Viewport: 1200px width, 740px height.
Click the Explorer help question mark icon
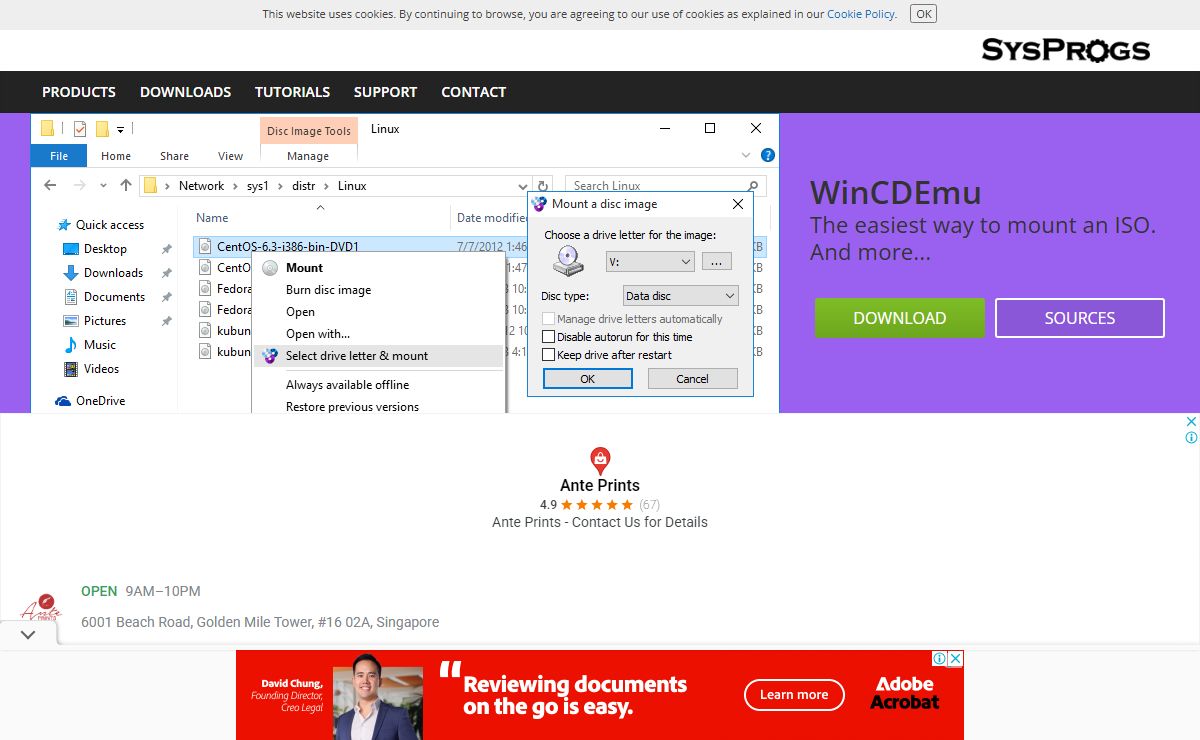[768, 155]
